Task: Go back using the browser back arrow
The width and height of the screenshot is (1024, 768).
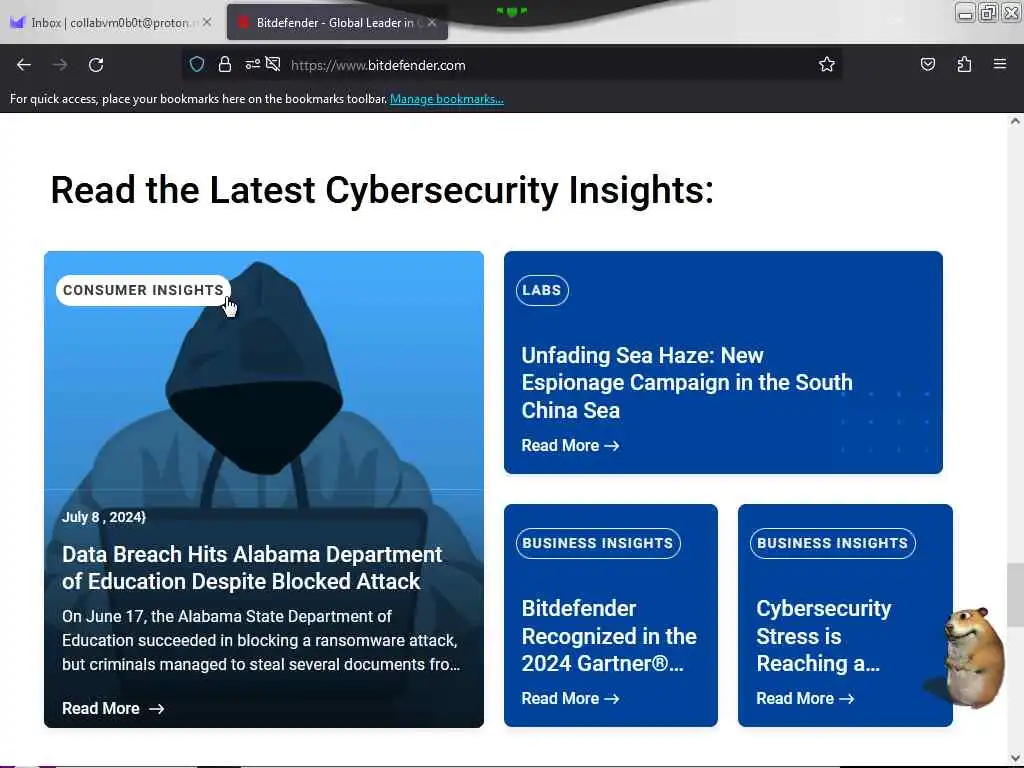Action: (24, 65)
